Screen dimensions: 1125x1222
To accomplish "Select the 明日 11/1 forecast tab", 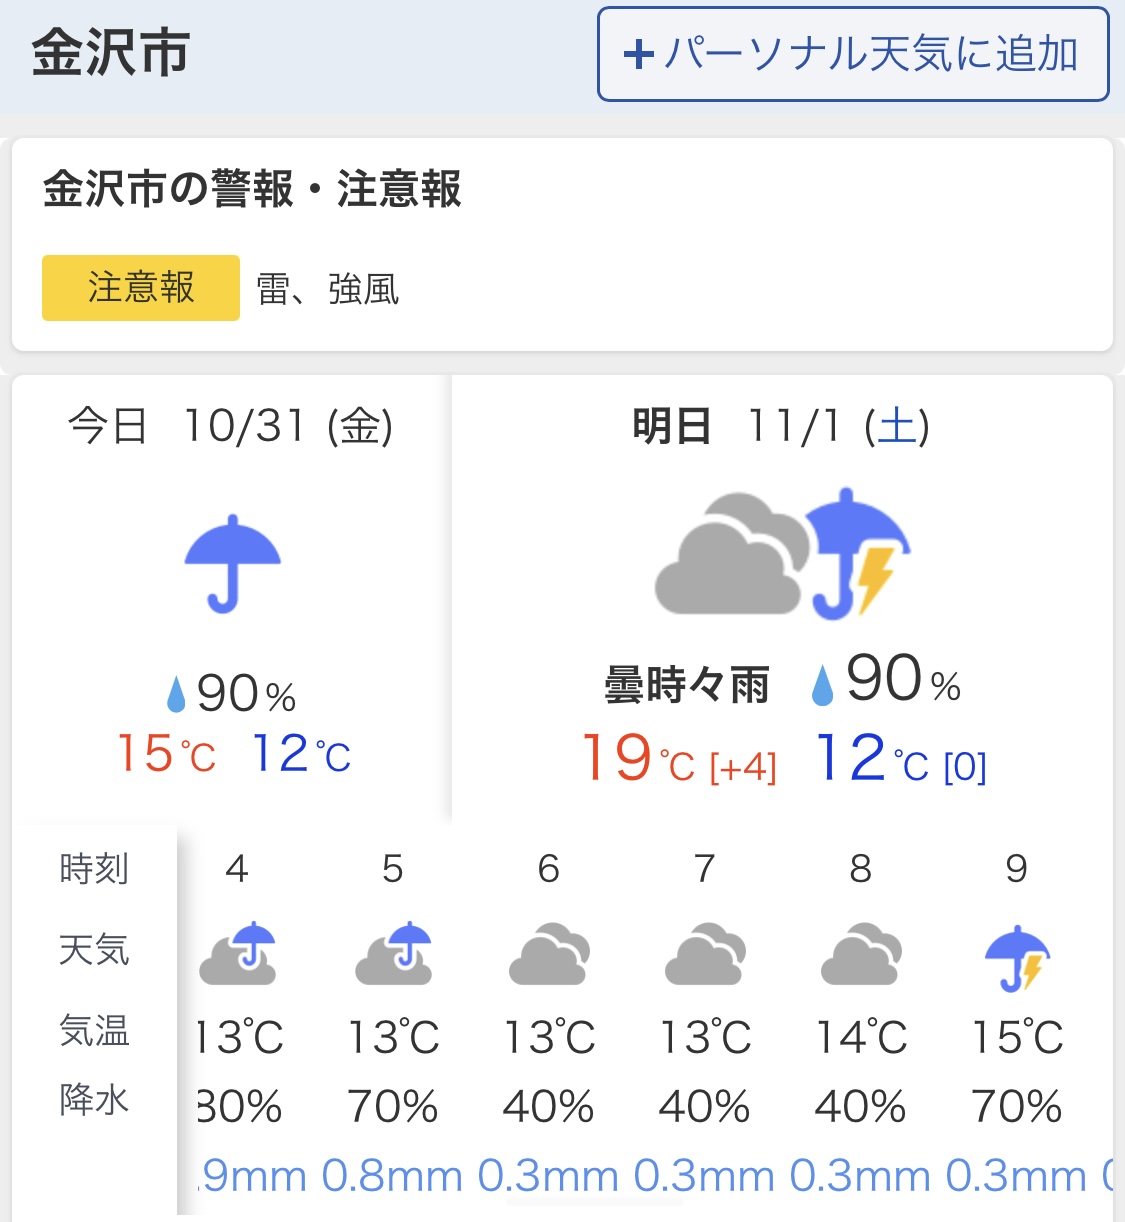I will point(781,427).
